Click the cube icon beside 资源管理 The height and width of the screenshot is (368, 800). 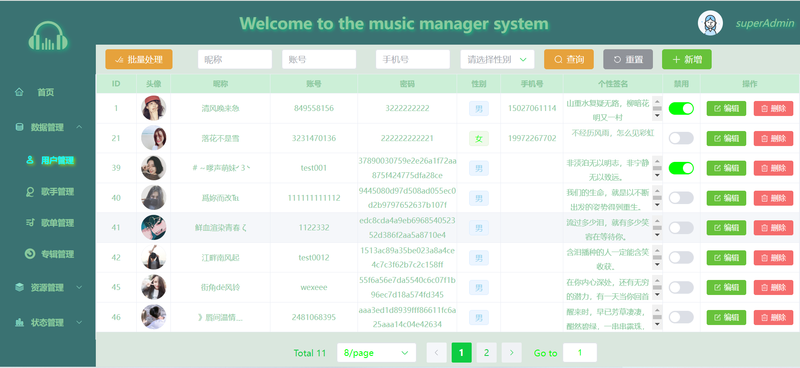(19, 287)
